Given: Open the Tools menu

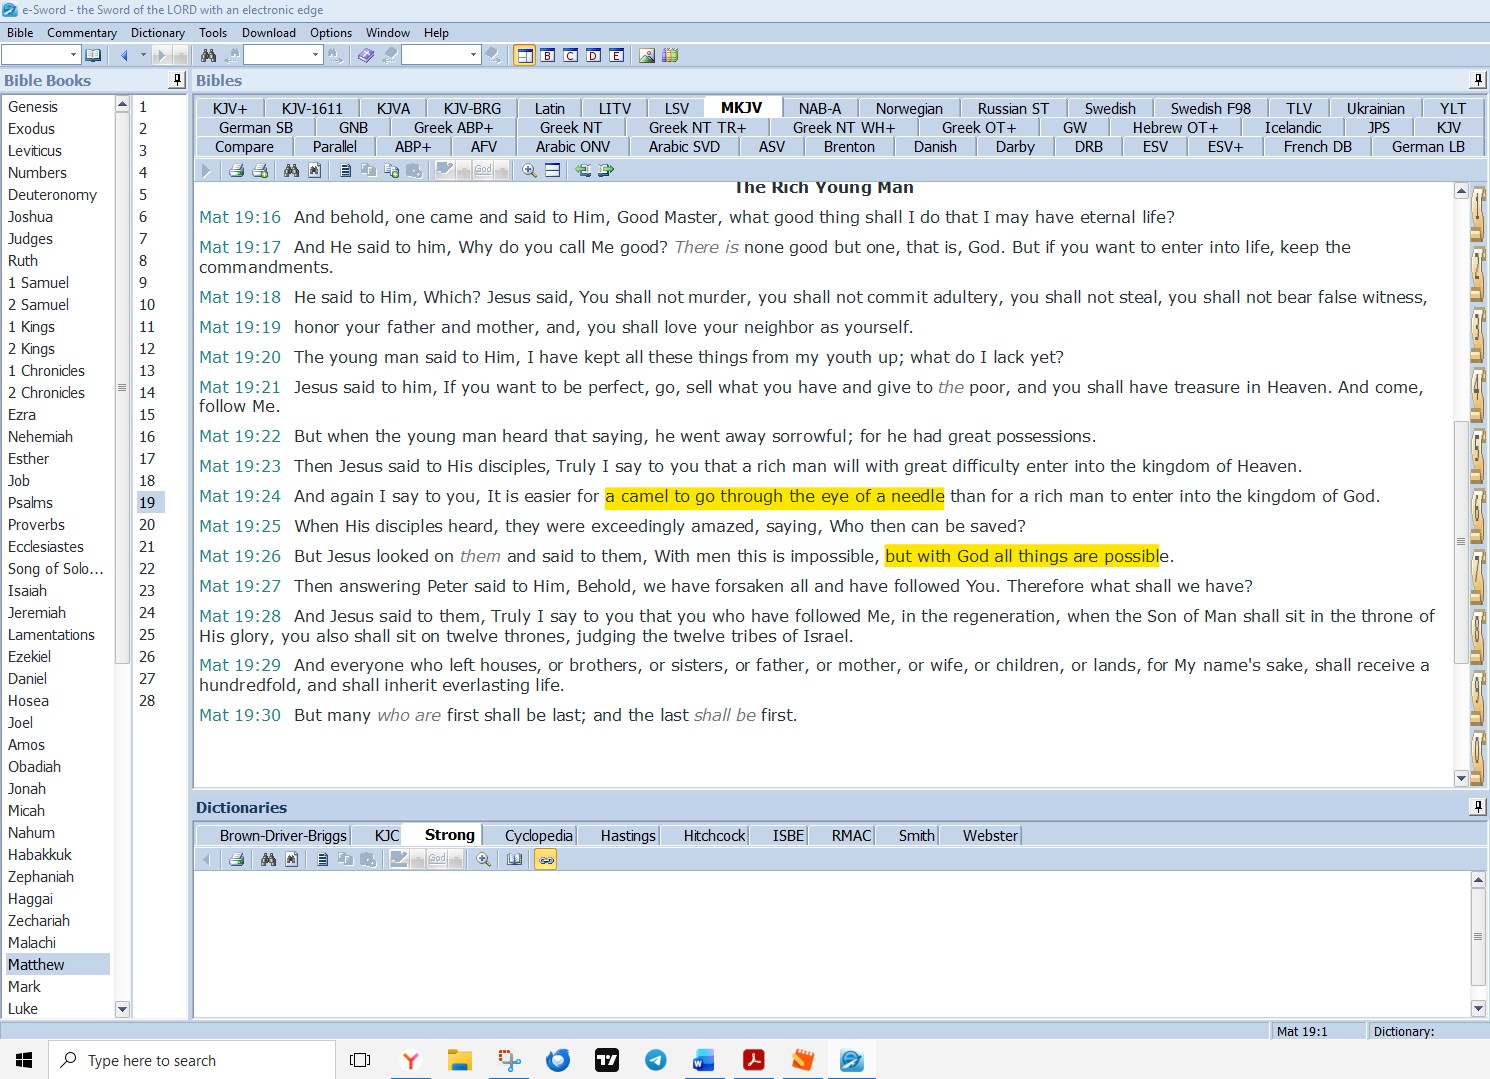Looking at the screenshot, I should [x=213, y=33].
